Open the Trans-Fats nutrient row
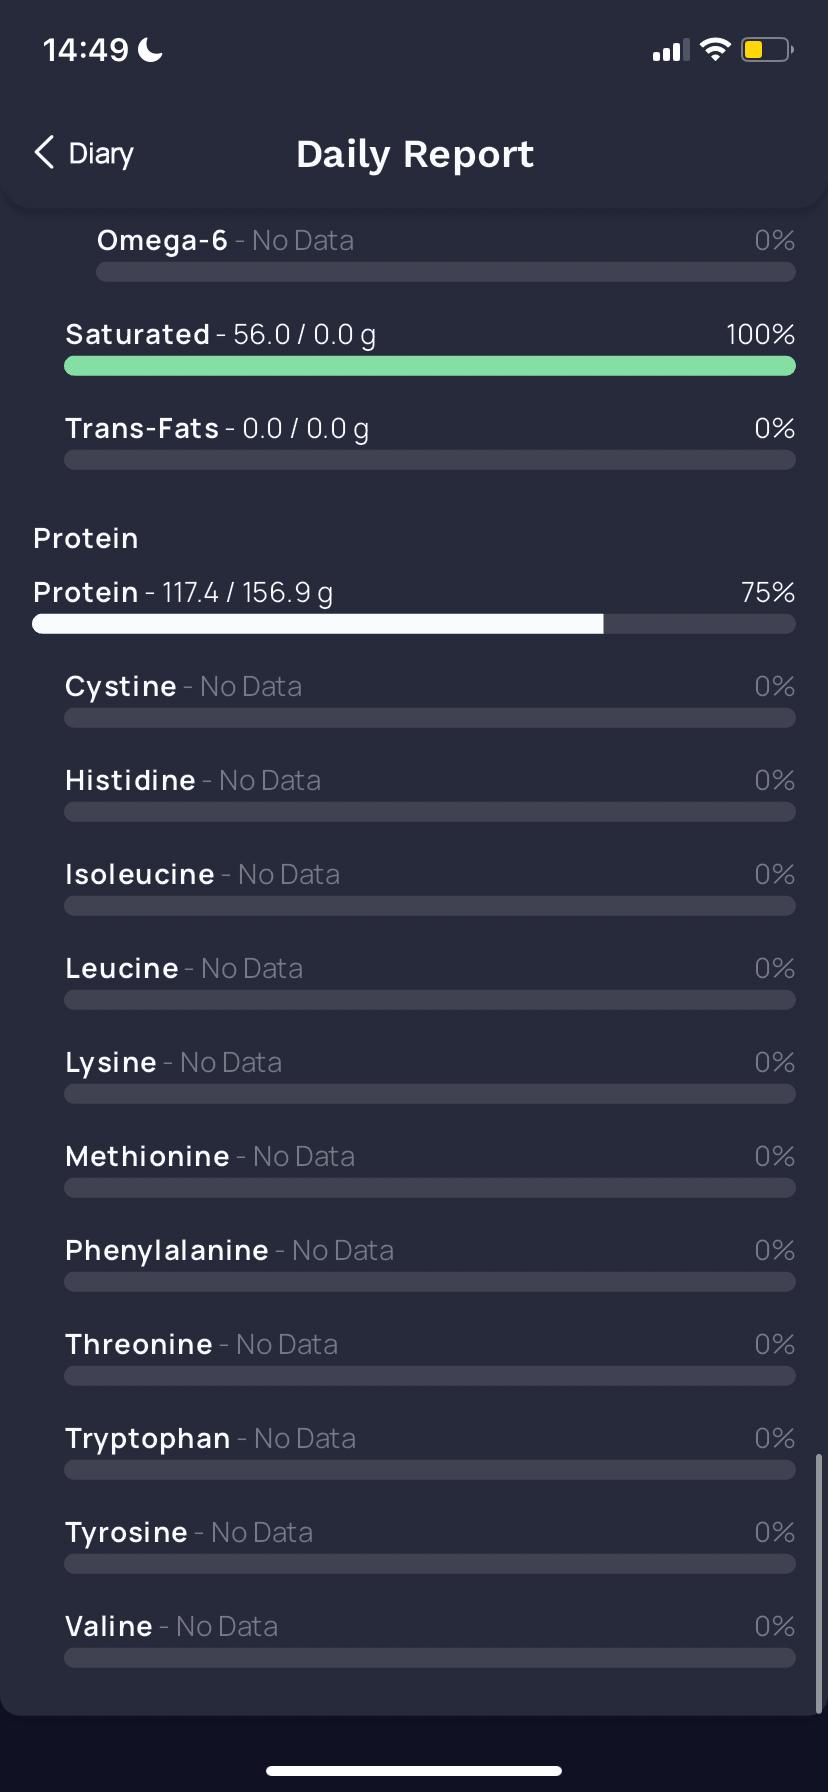Image resolution: width=828 pixels, height=1792 pixels. tap(430, 442)
